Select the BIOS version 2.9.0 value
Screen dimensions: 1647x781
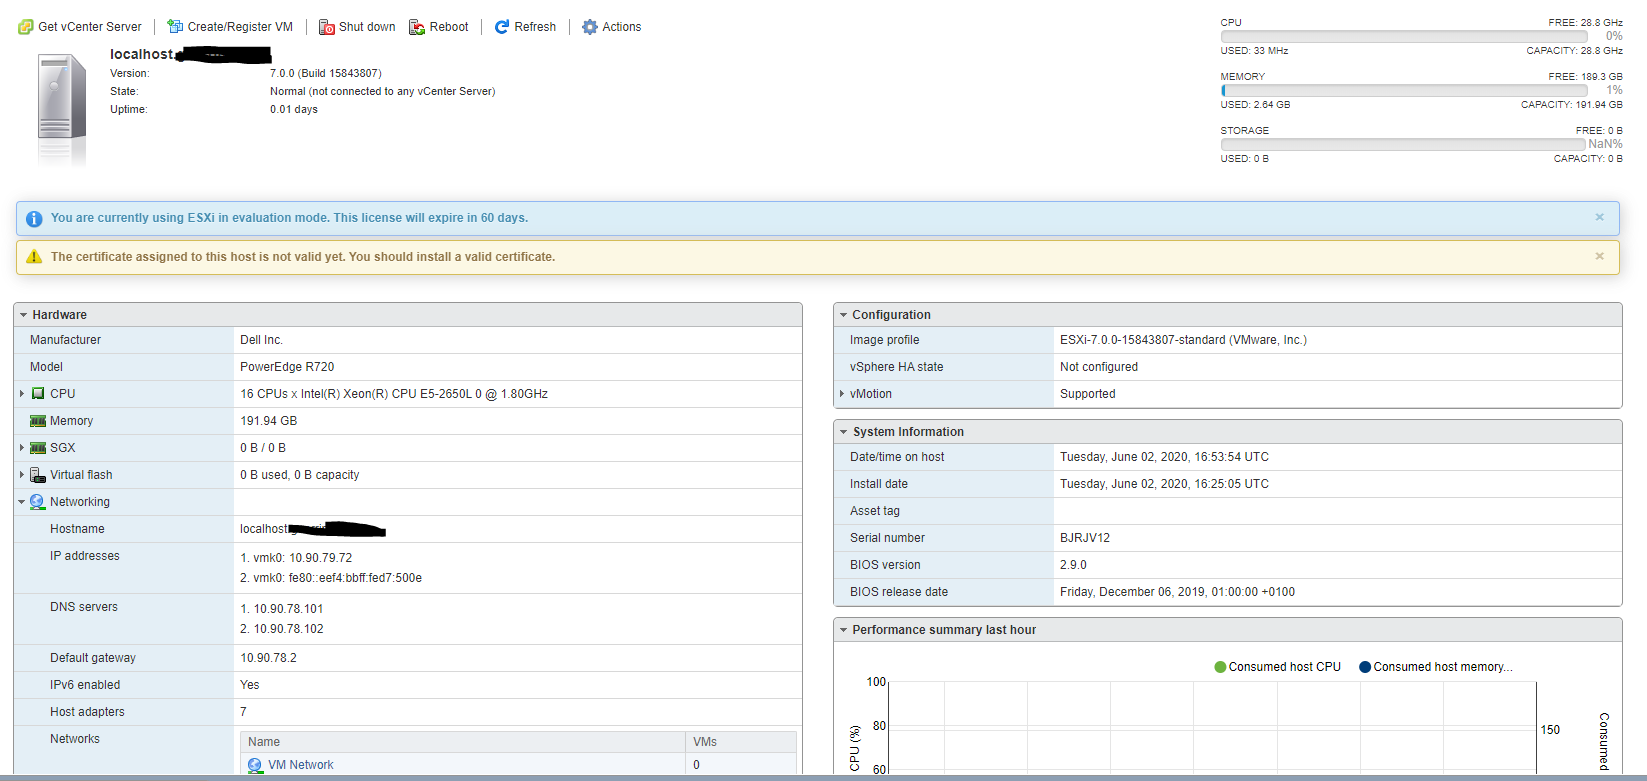1073,565
